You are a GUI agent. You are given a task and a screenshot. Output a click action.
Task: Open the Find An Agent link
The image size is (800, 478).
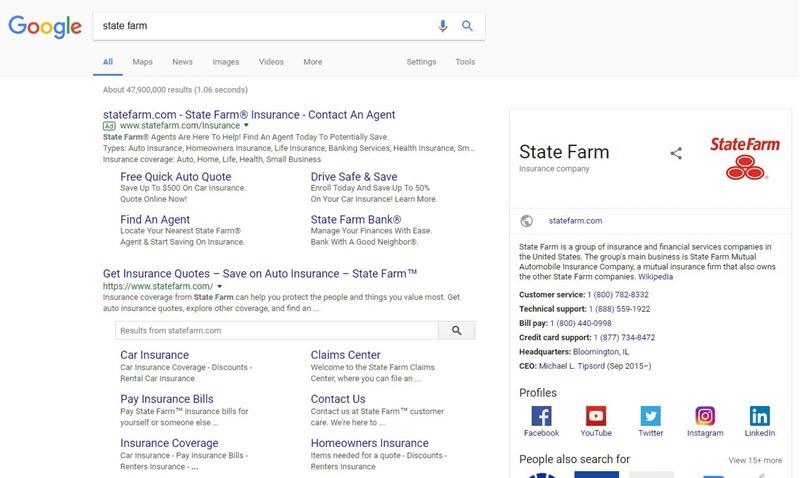[x=155, y=219]
